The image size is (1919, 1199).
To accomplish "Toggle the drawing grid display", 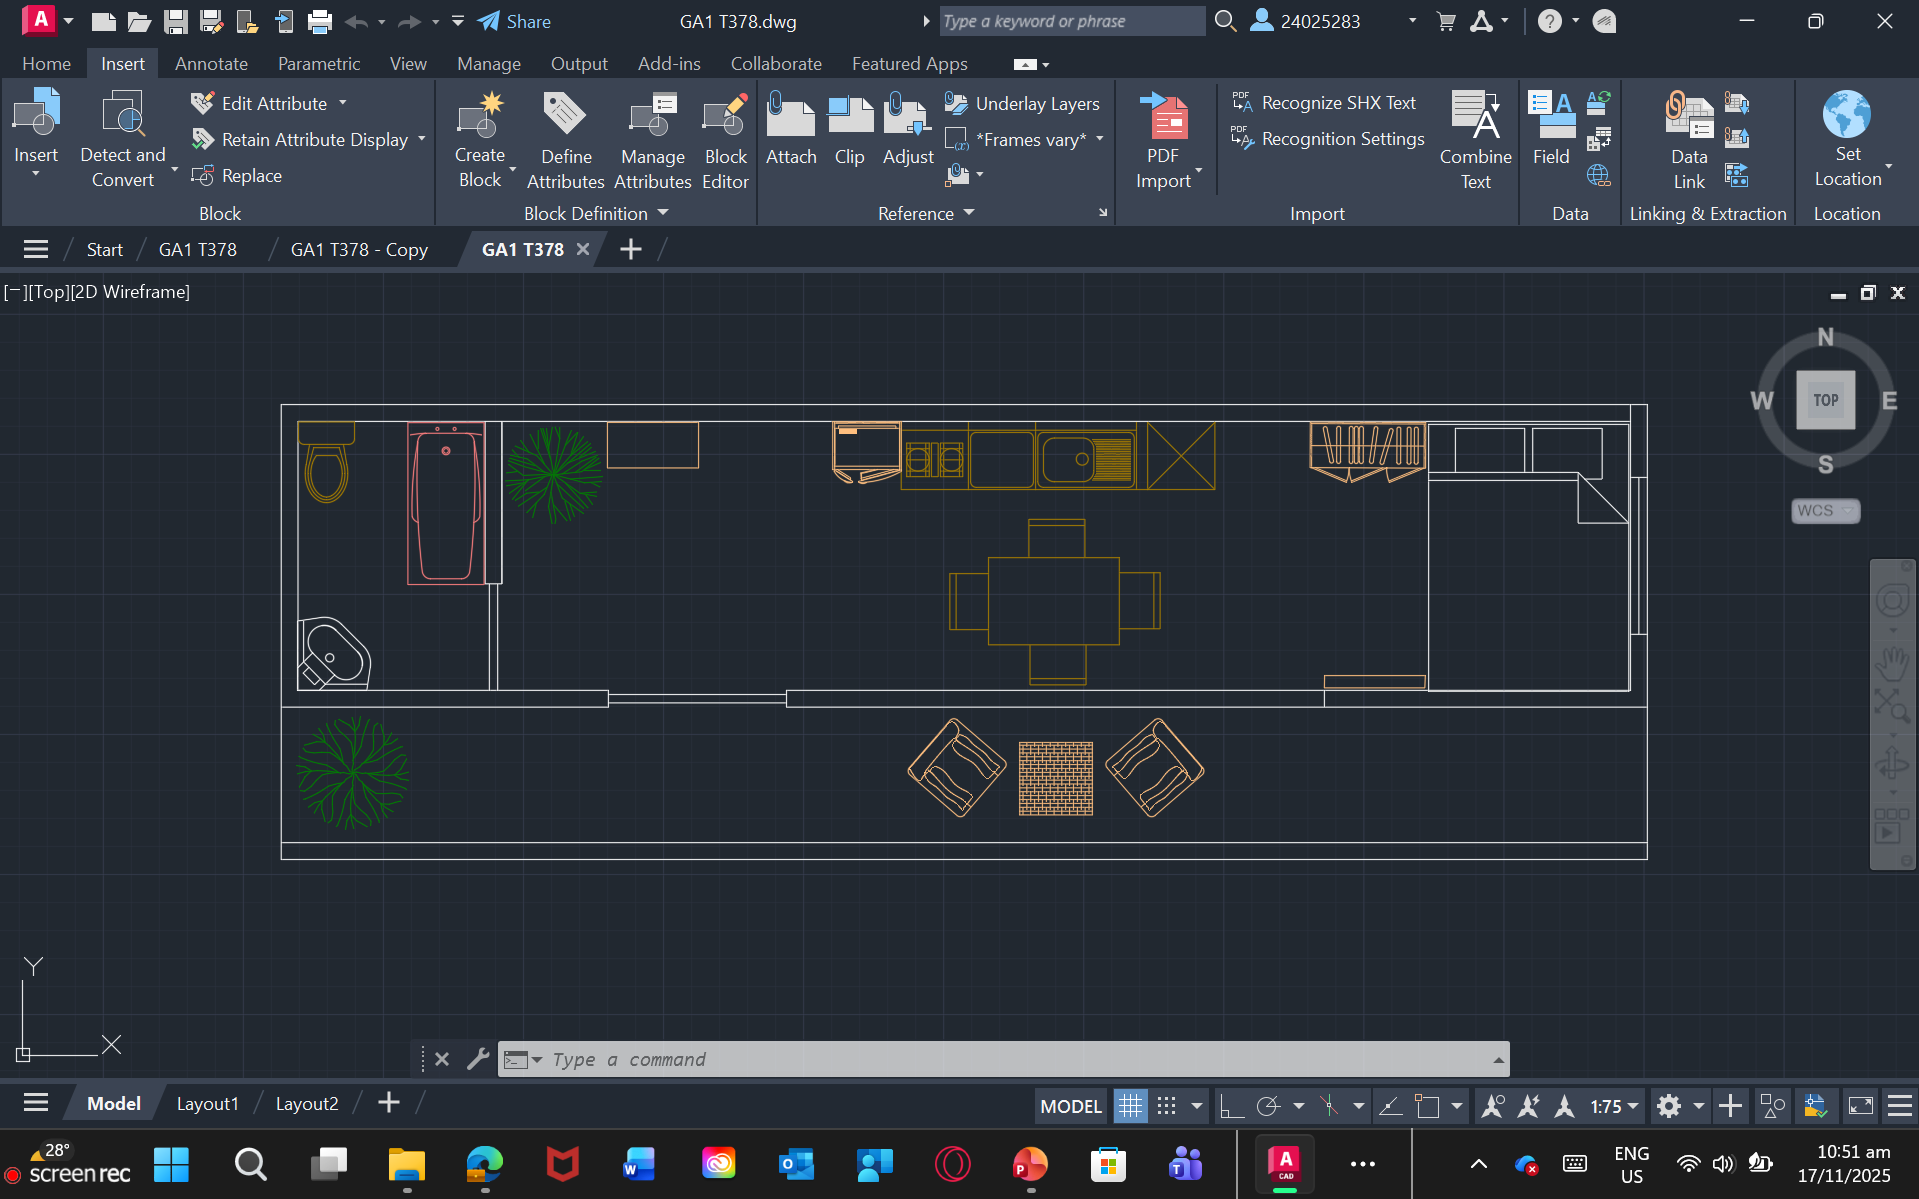I will (x=1130, y=1106).
